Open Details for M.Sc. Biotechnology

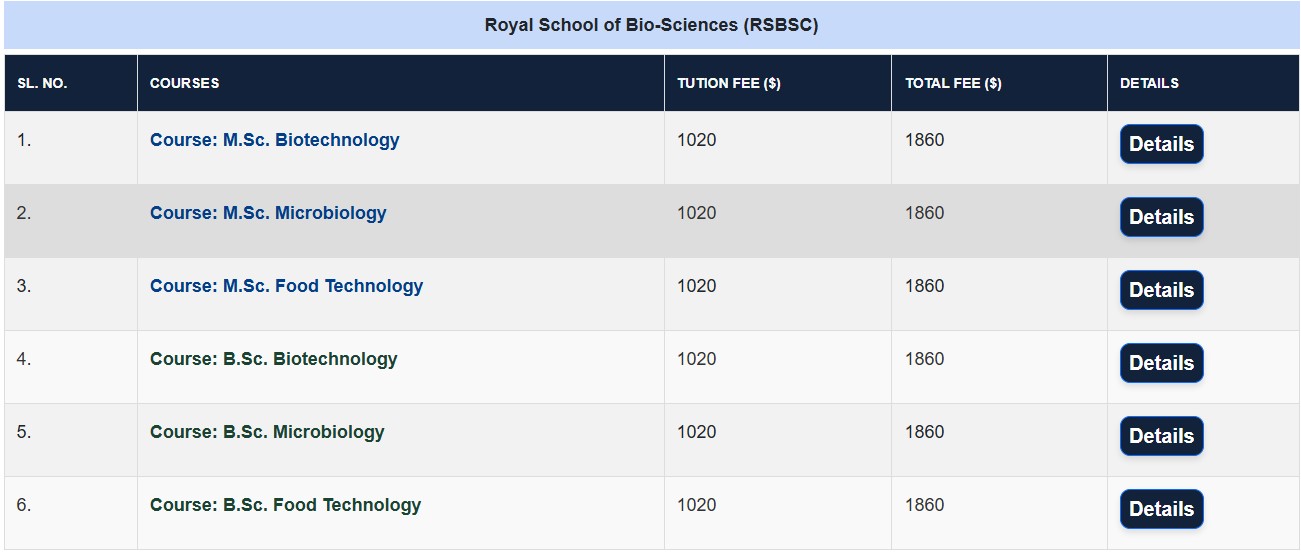[1161, 144]
